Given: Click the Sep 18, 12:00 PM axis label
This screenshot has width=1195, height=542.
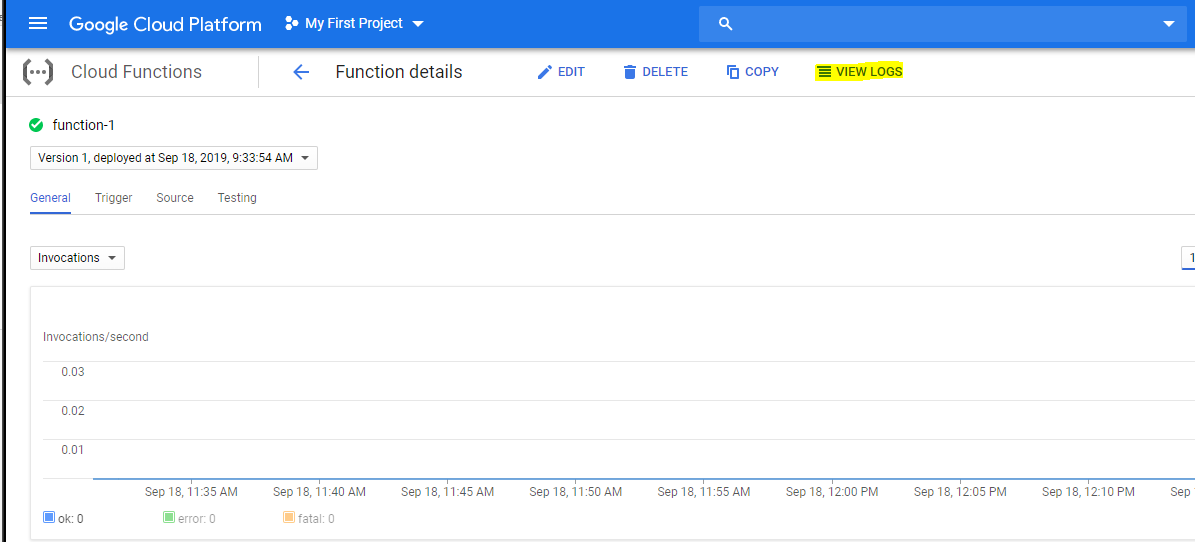Looking at the screenshot, I should click(x=832, y=492).
